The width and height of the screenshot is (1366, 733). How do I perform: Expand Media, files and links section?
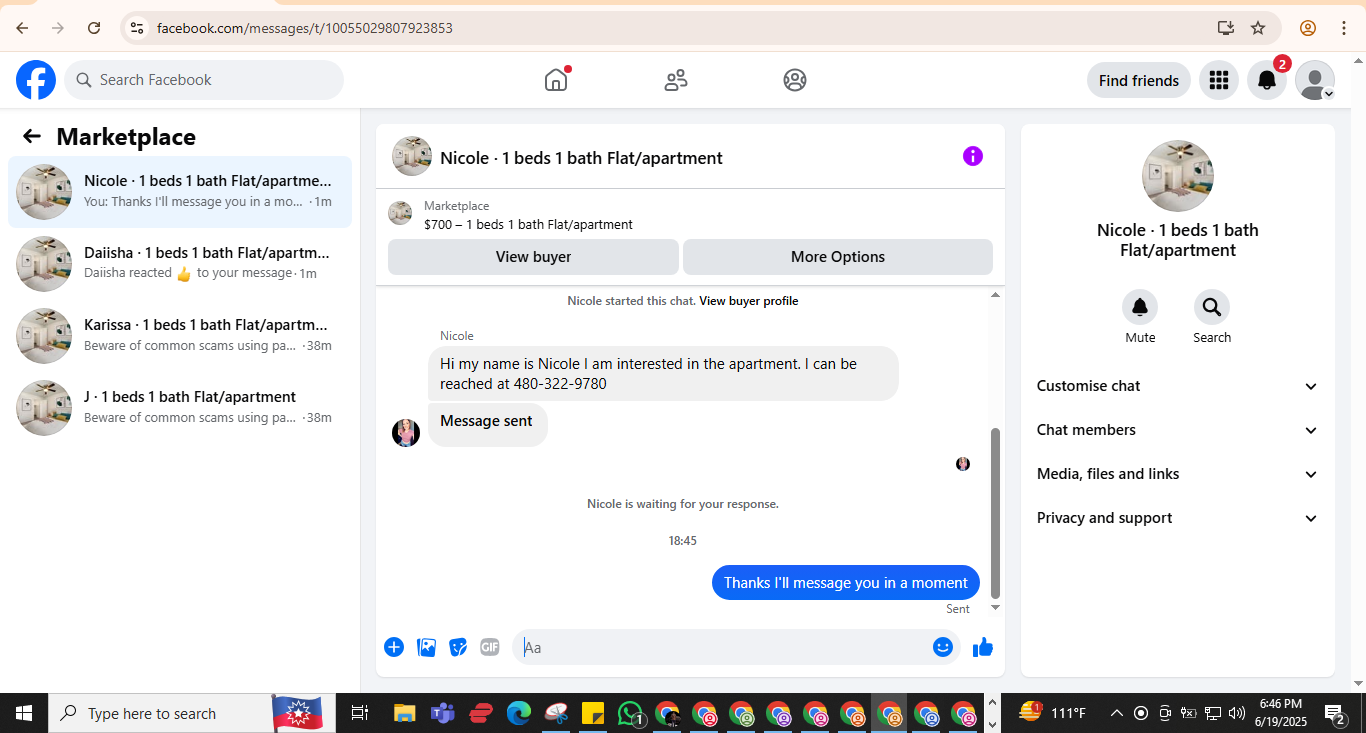[x=1178, y=474]
